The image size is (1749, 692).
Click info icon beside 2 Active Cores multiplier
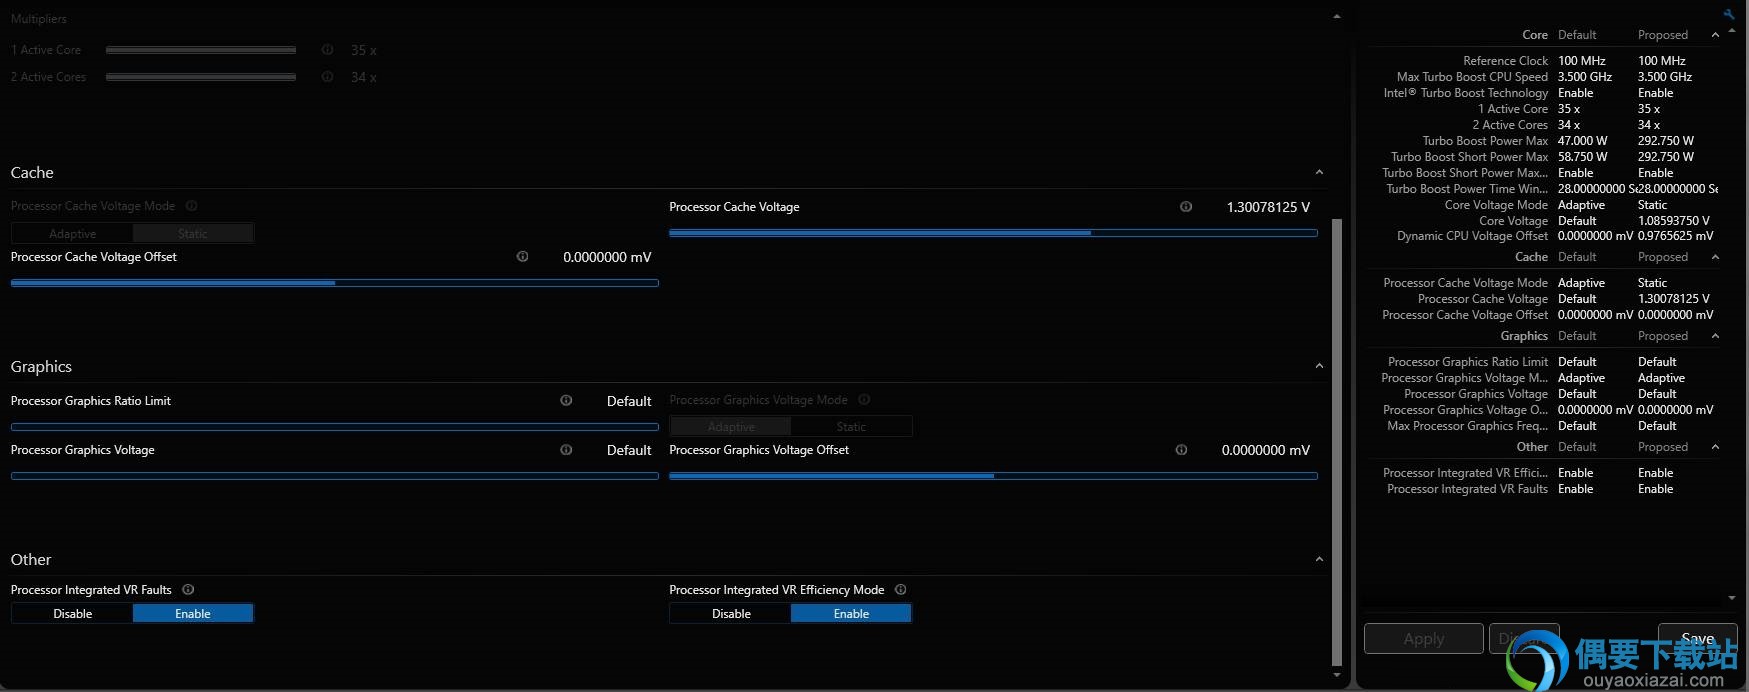tap(327, 77)
